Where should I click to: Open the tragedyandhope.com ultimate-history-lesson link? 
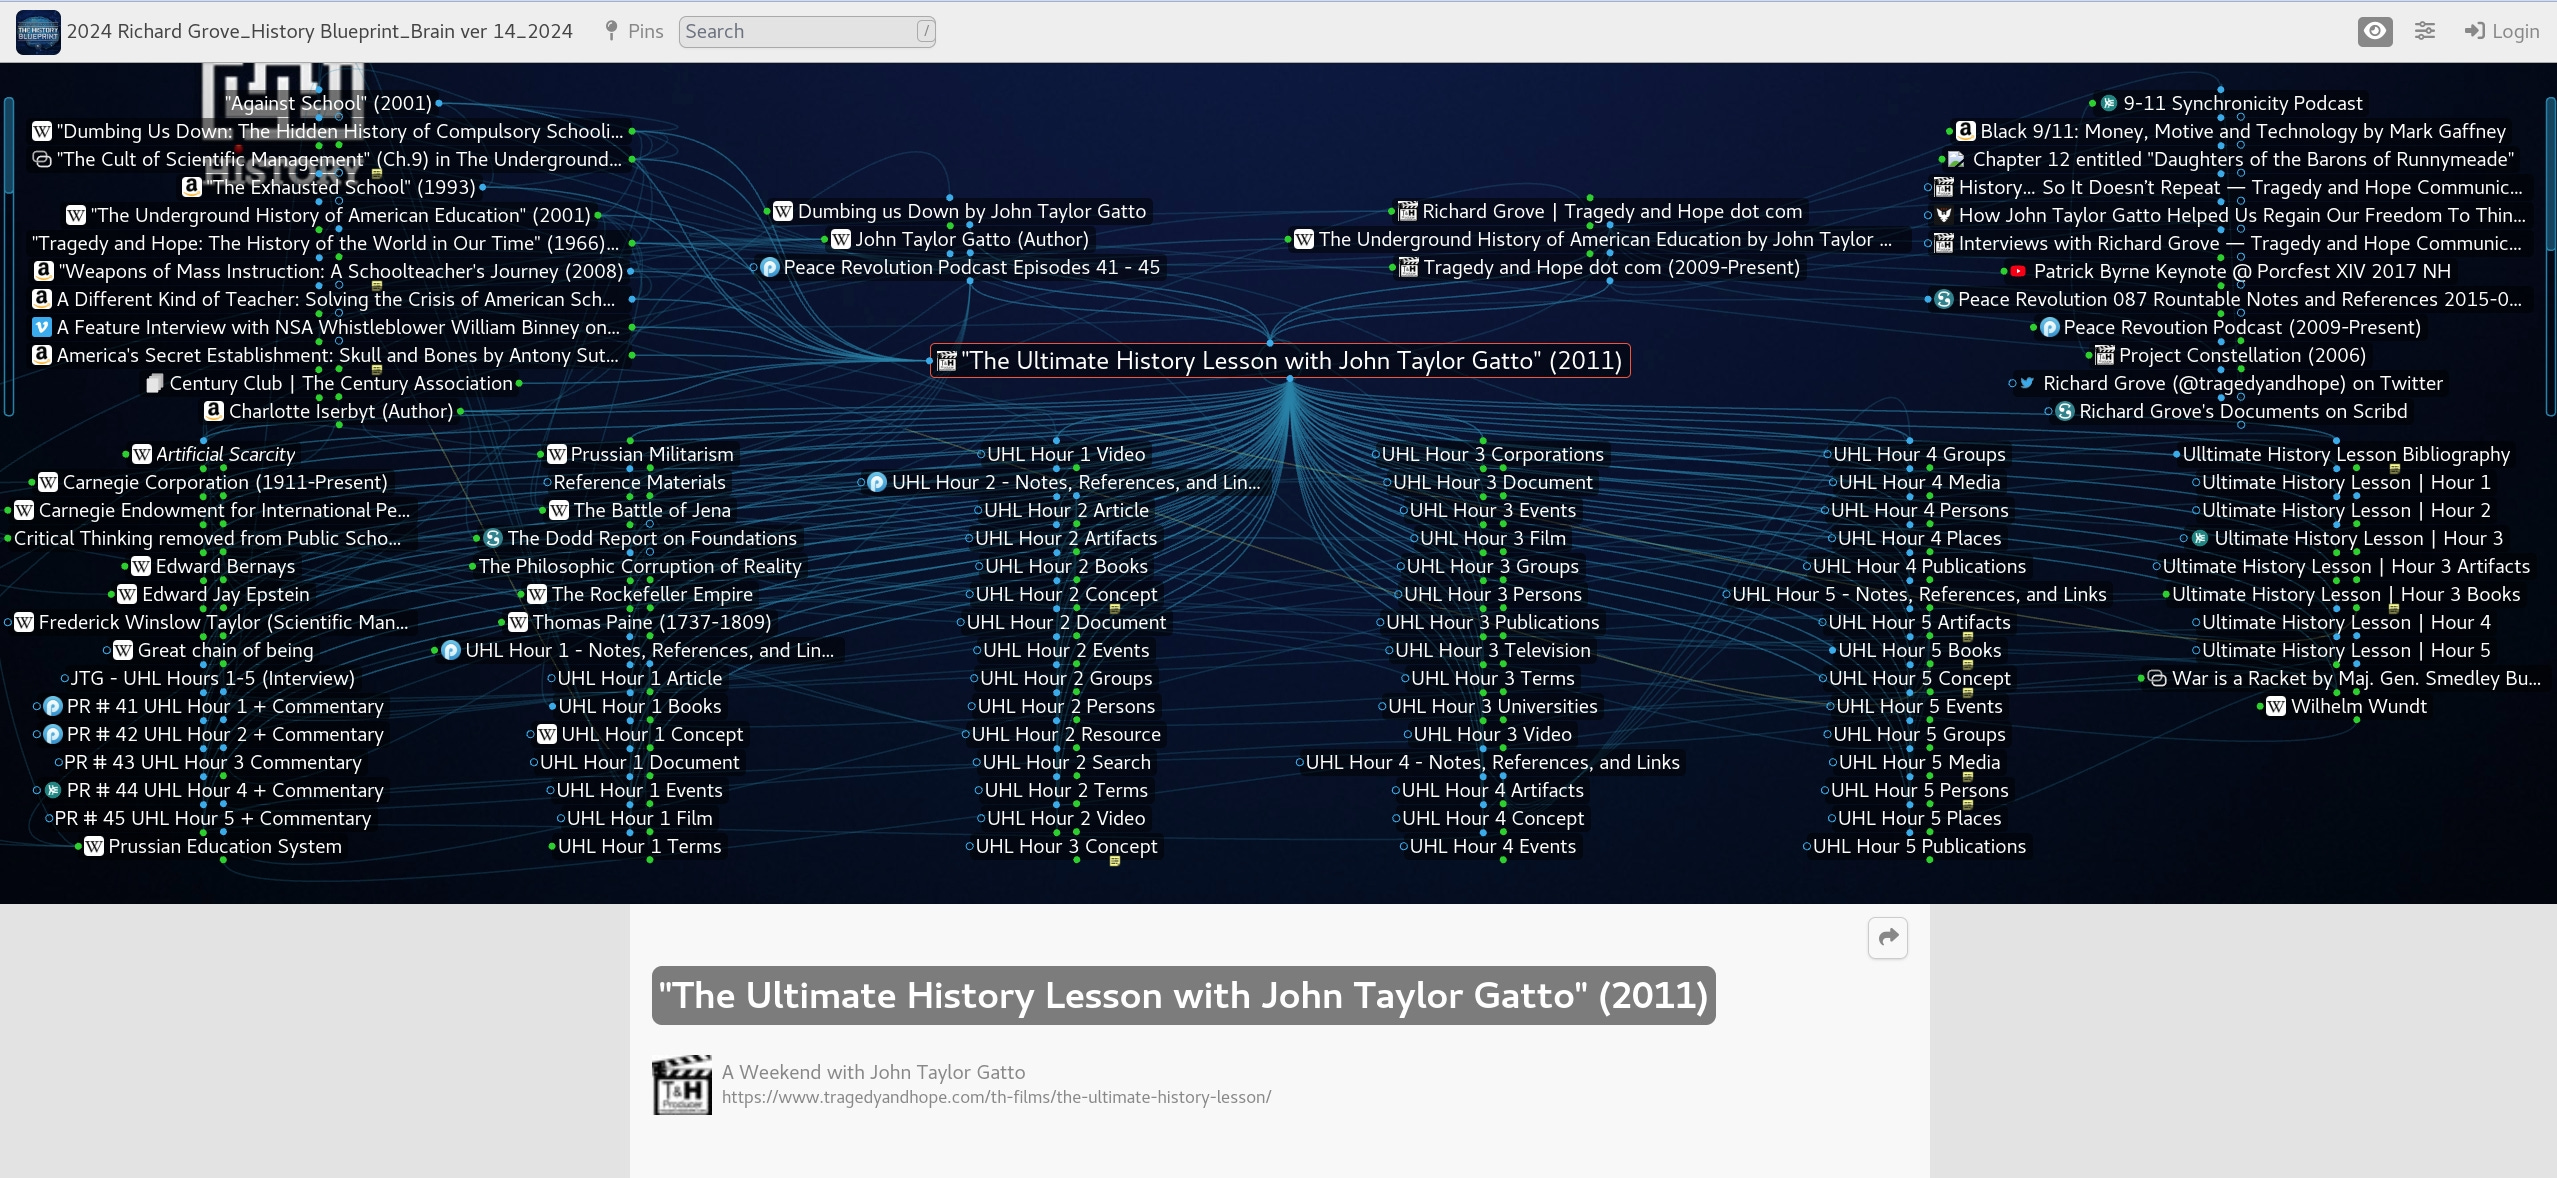(x=996, y=1097)
